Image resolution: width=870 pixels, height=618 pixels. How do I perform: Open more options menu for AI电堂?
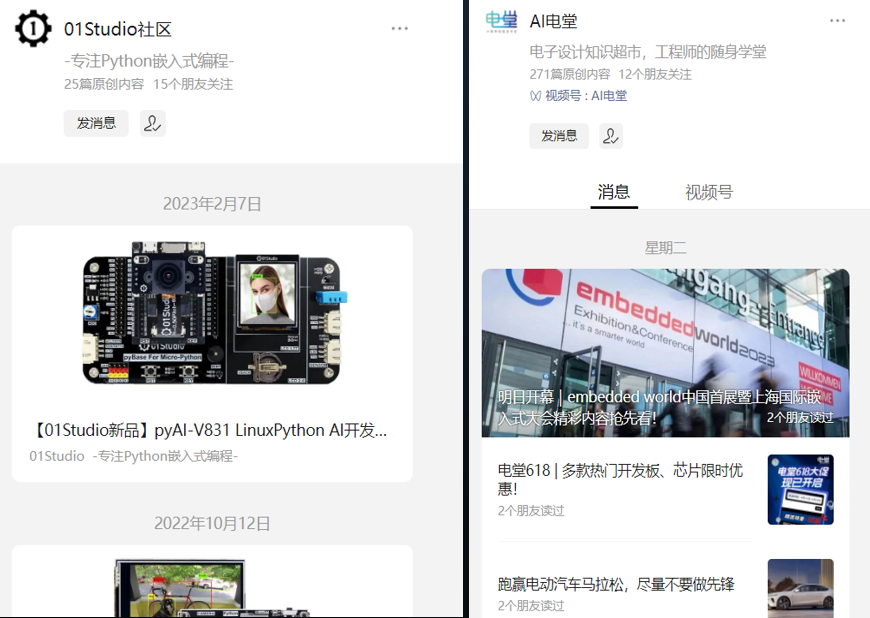point(837,21)
